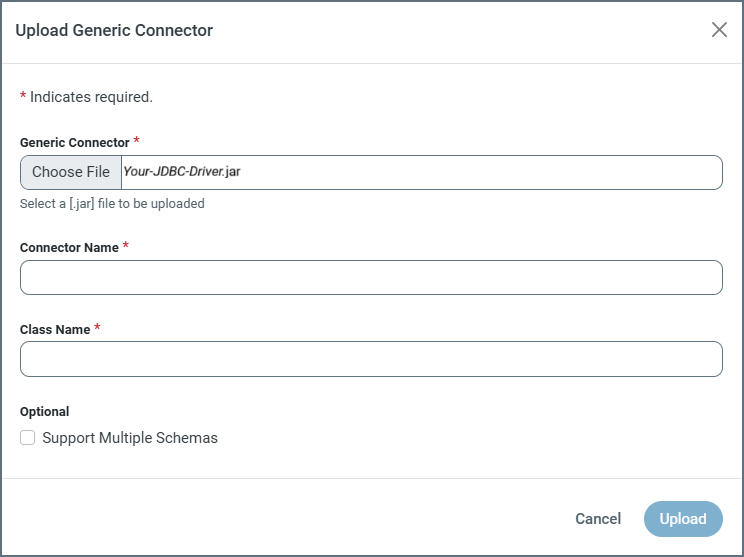
Task: Click the red asterisk beside Class Name
Action: pos(97,328)
